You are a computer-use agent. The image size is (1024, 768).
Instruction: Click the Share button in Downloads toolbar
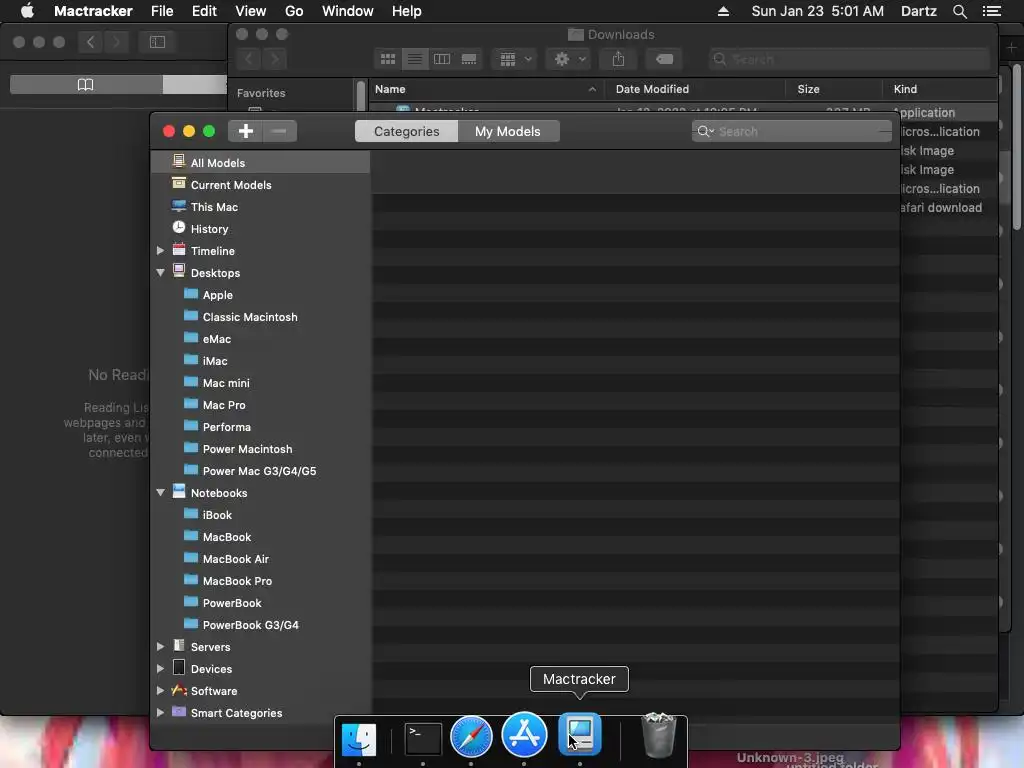pyautogui.click(x=618, y=59)
